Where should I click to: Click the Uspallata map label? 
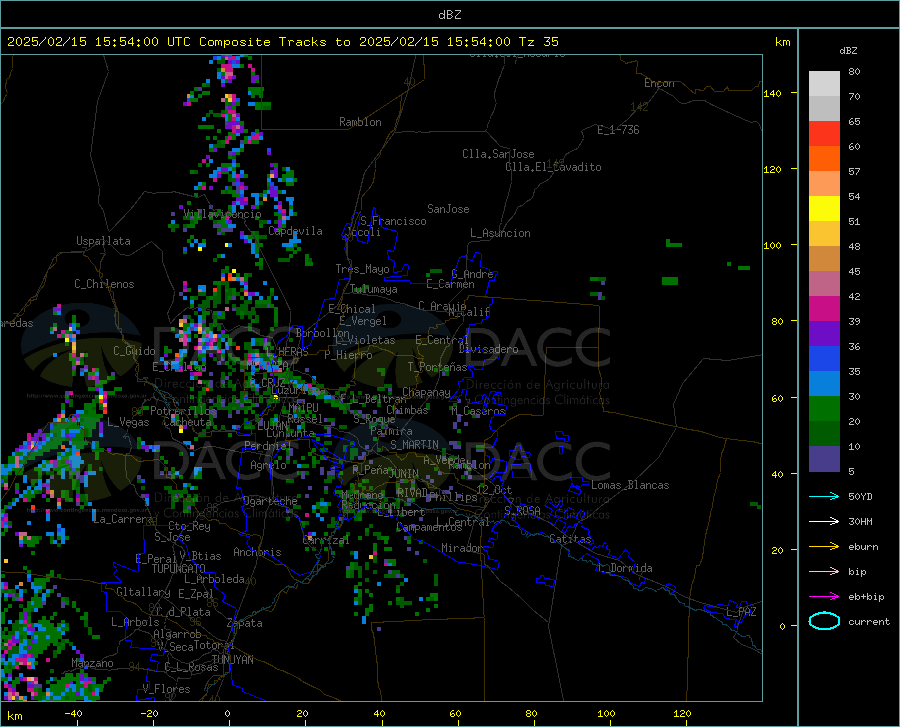pyautogui.click(x=103, y=241)
